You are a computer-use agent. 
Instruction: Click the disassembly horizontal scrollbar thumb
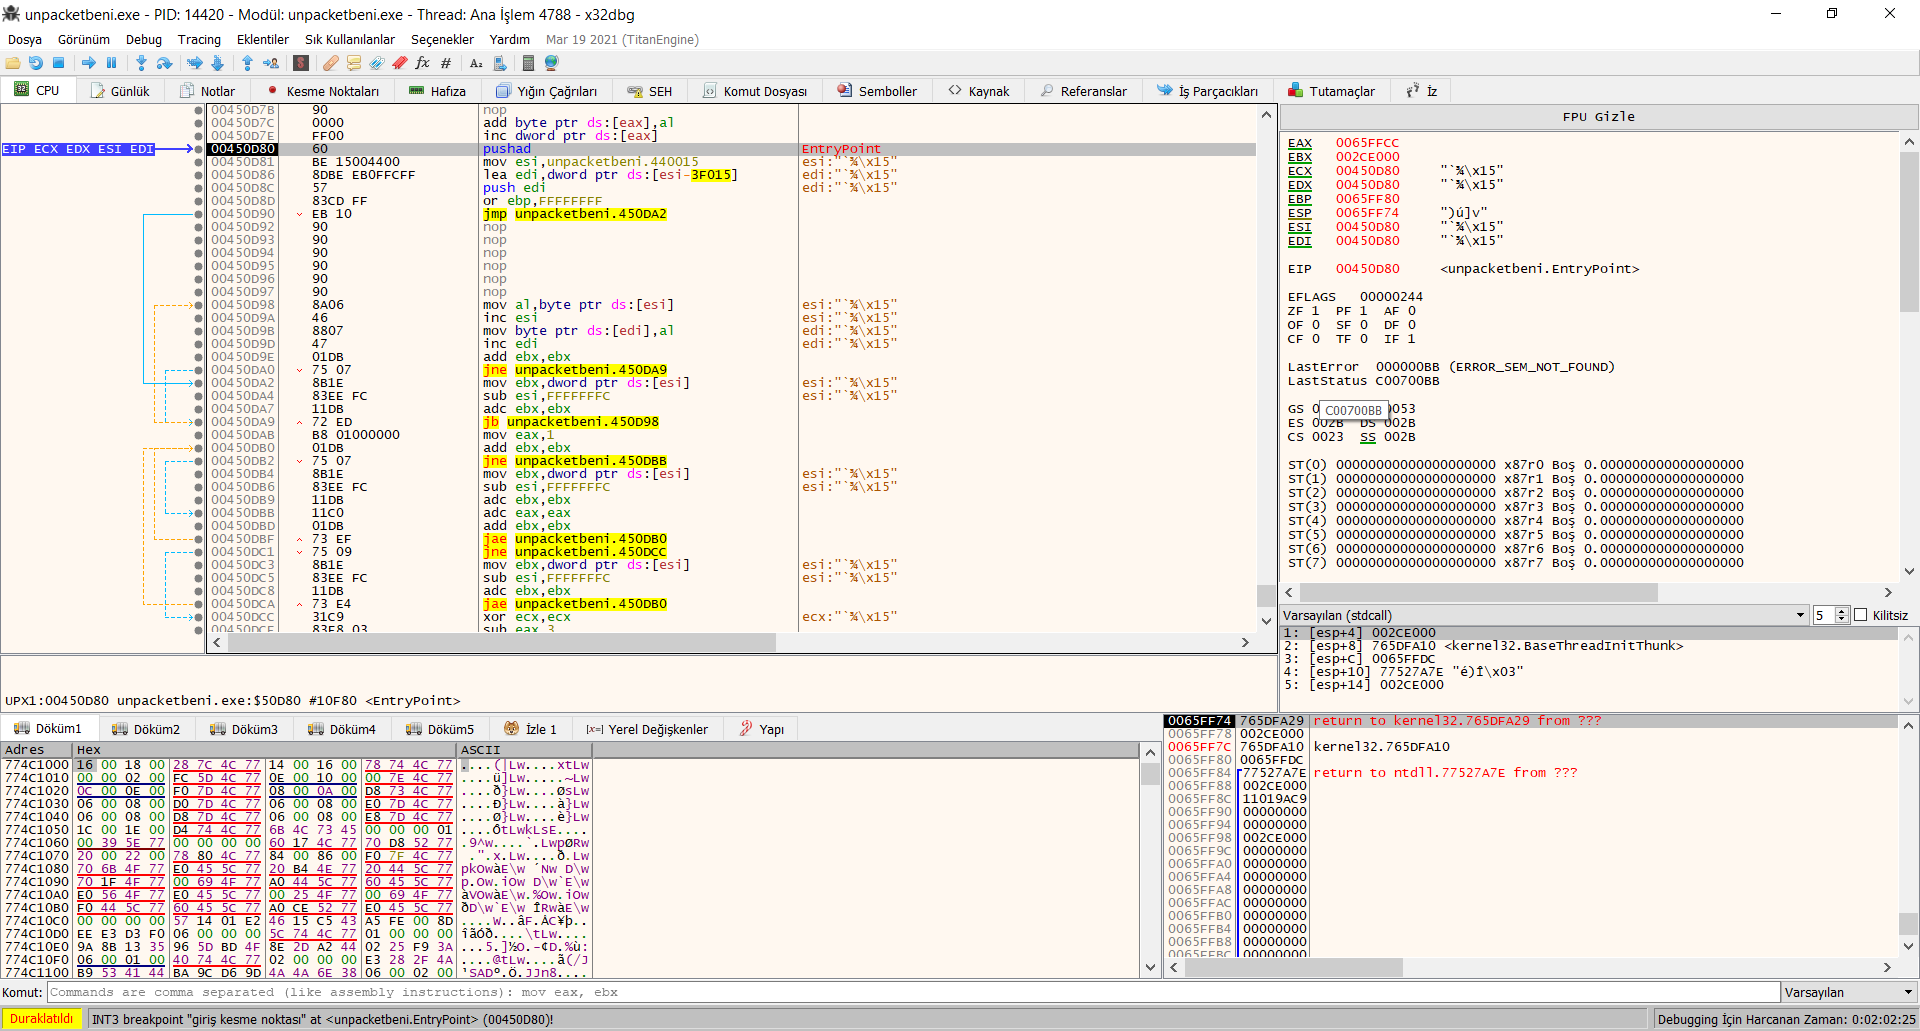click(x=502, y=643)
